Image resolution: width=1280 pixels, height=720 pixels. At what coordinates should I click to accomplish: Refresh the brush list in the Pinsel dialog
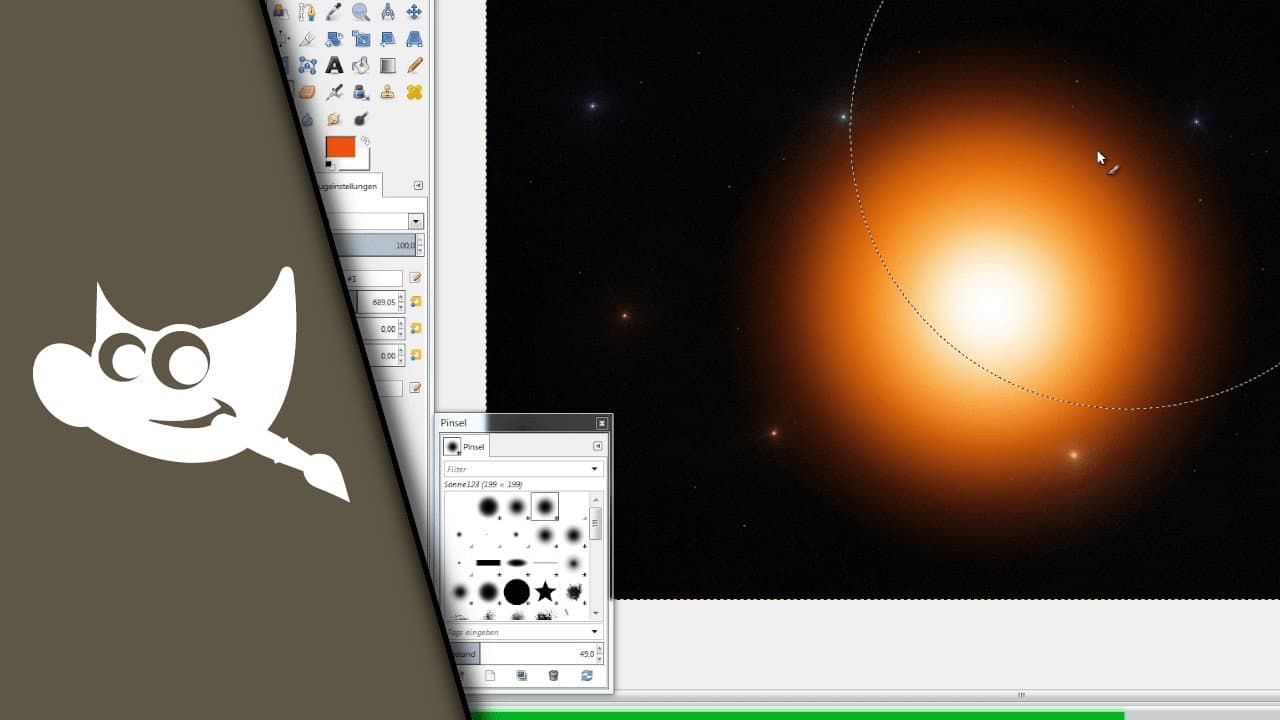(x=585, y=676)
